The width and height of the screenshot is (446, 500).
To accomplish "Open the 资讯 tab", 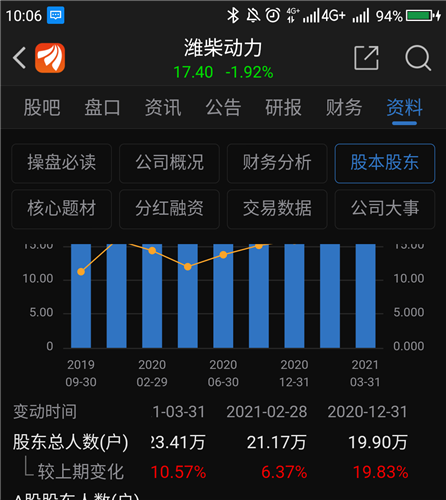I will pyautogui.click(x=163, y=107).
